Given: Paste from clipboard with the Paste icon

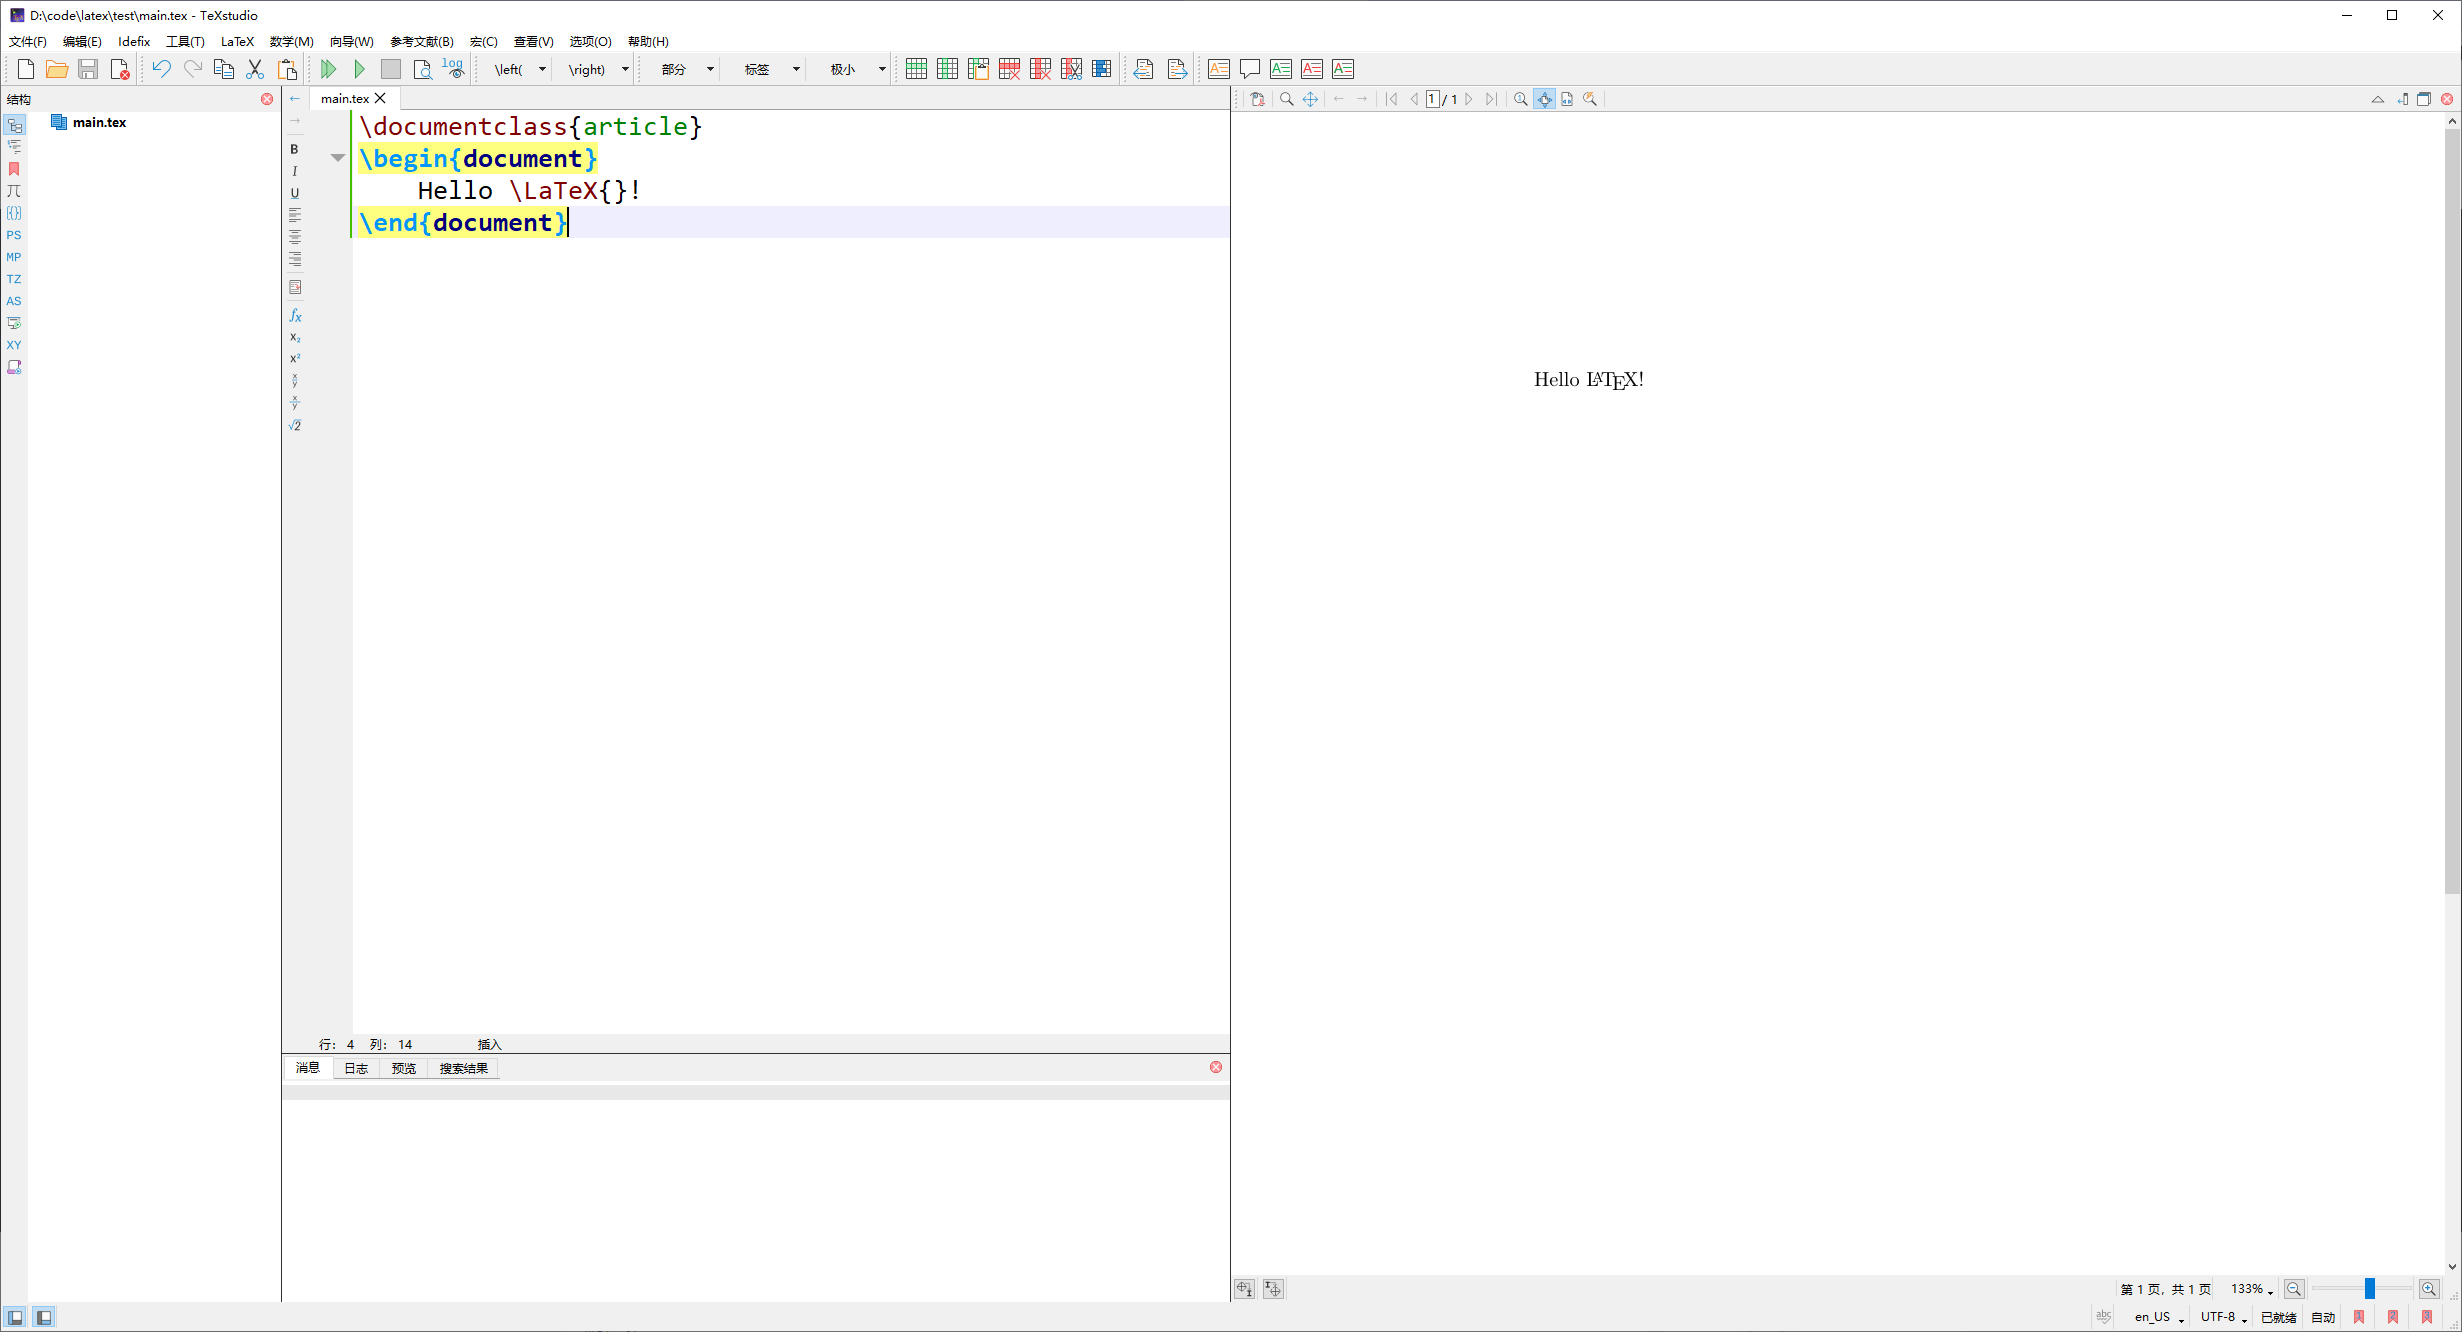Looking at the screenshot, I should 287,69.
